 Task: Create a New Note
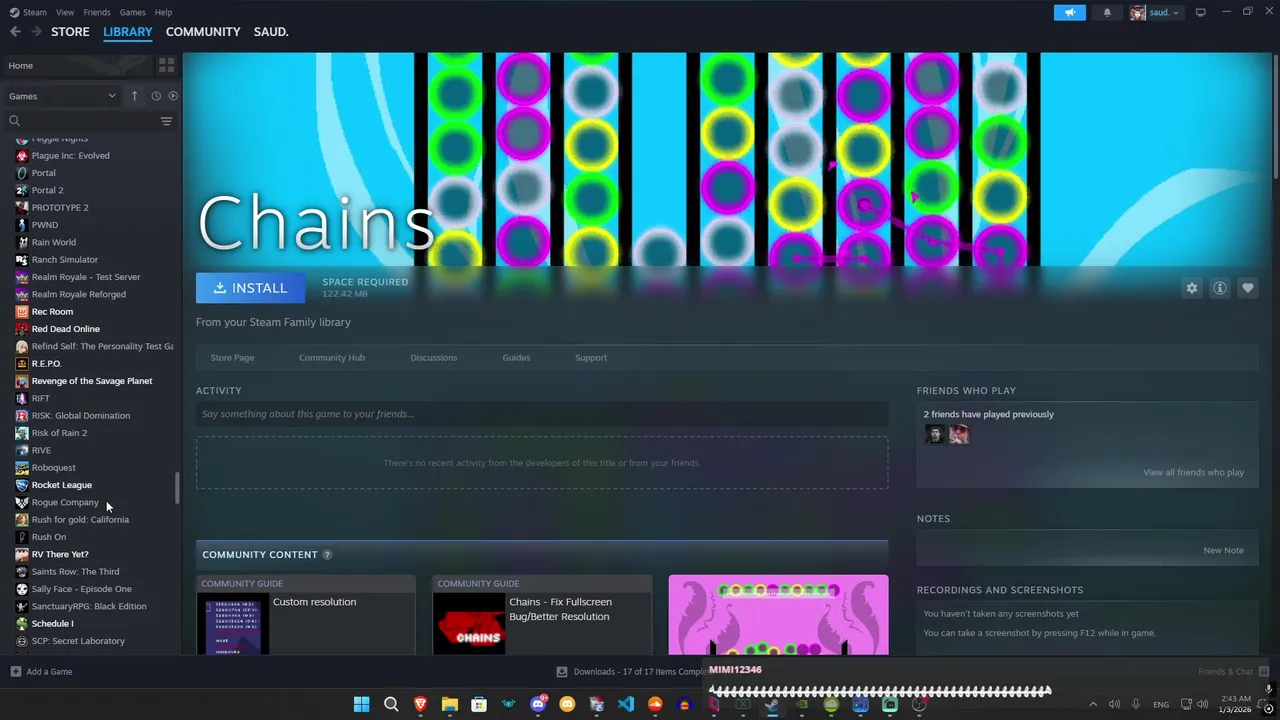tap(1223, 551)
